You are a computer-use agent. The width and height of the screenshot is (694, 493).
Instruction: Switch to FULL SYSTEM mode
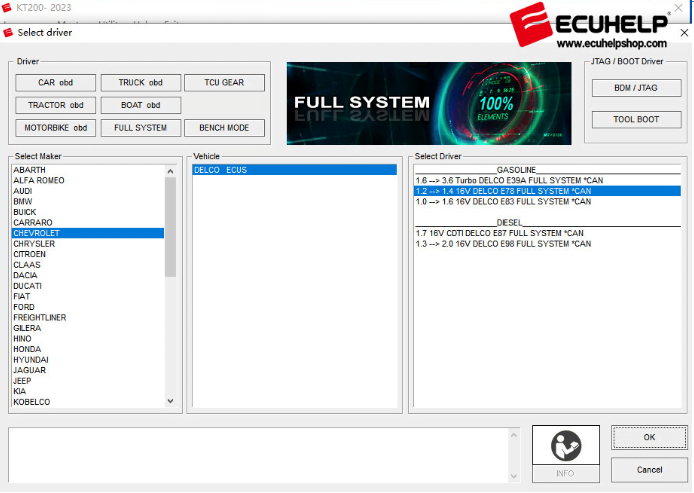tap(140, 128)
